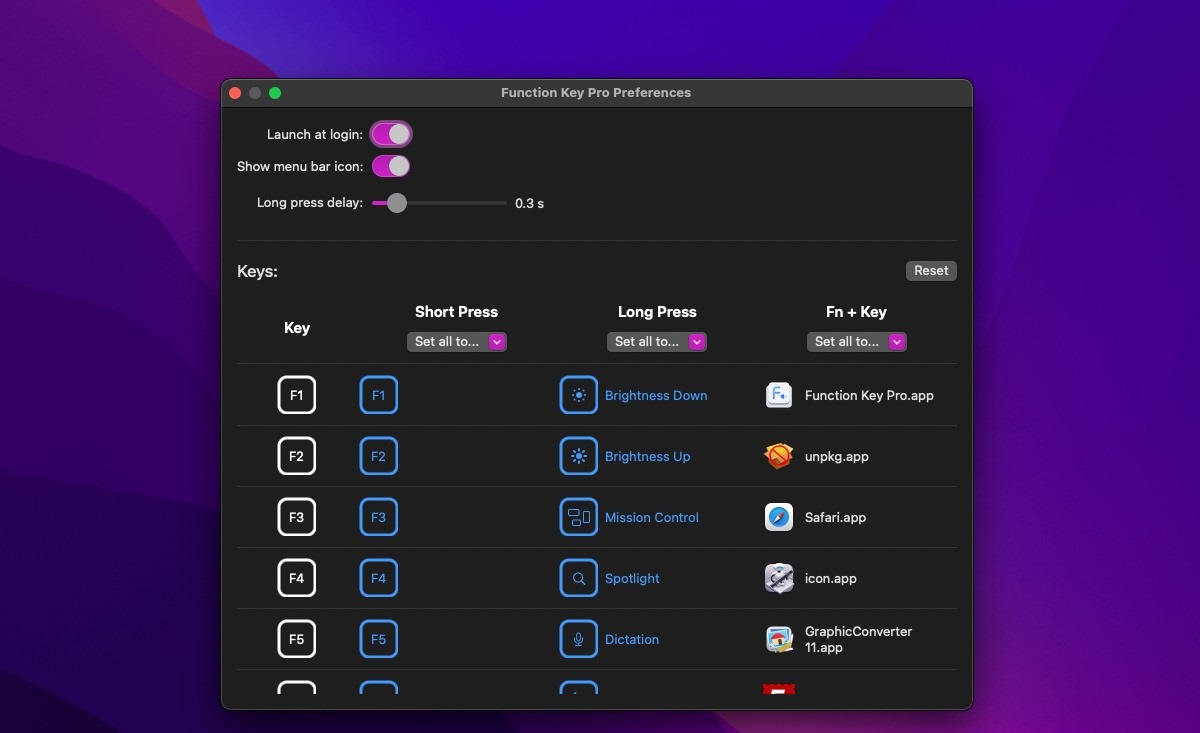Click the Safari.app label

point(835,517)
